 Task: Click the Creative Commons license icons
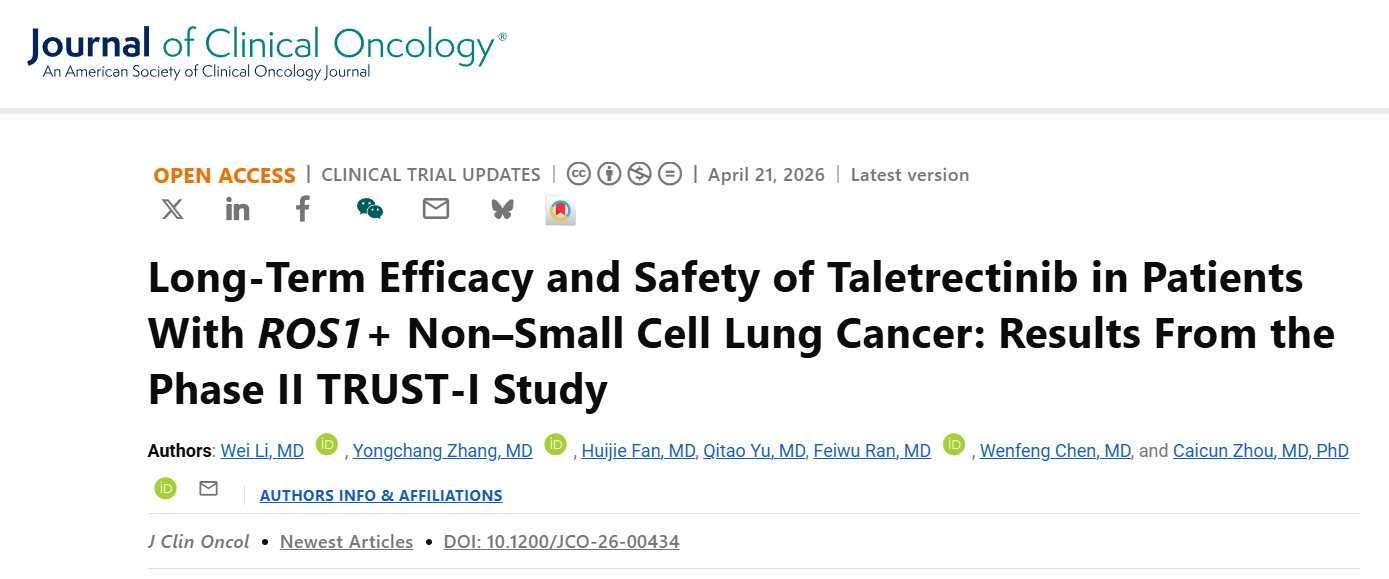coord(625,174)
